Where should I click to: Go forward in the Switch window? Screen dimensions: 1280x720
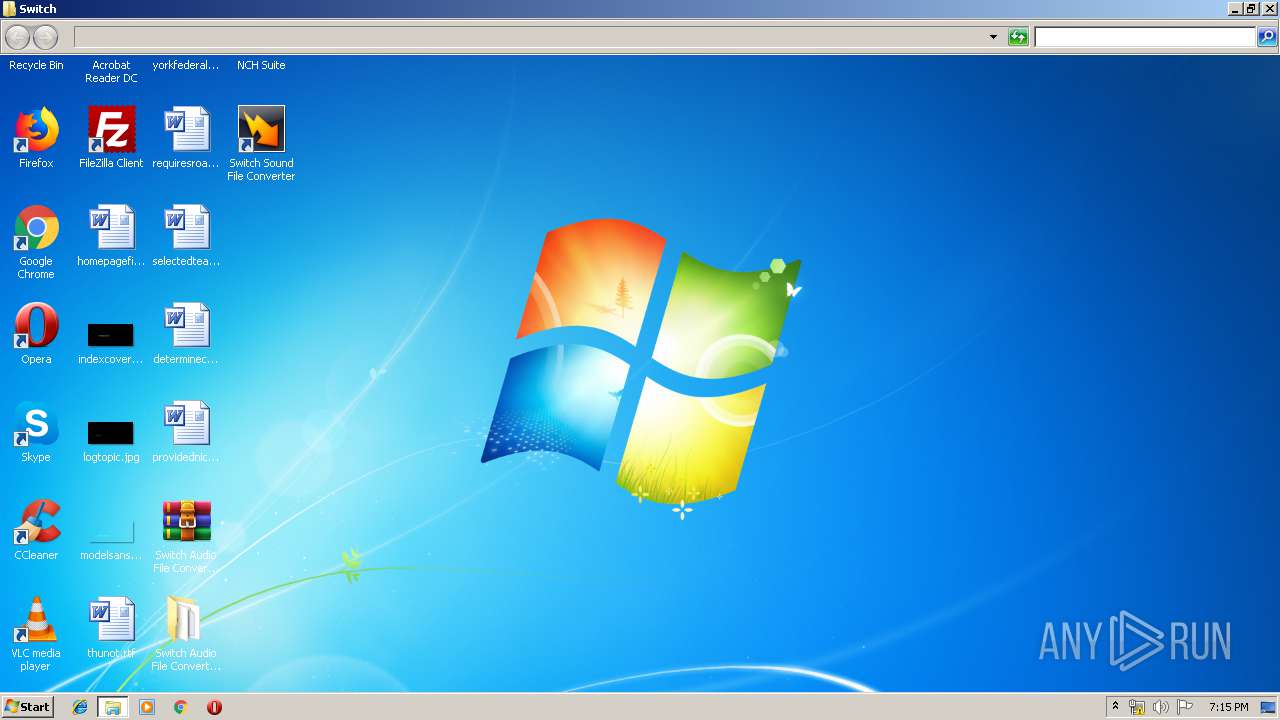click(x=46, y=37)
